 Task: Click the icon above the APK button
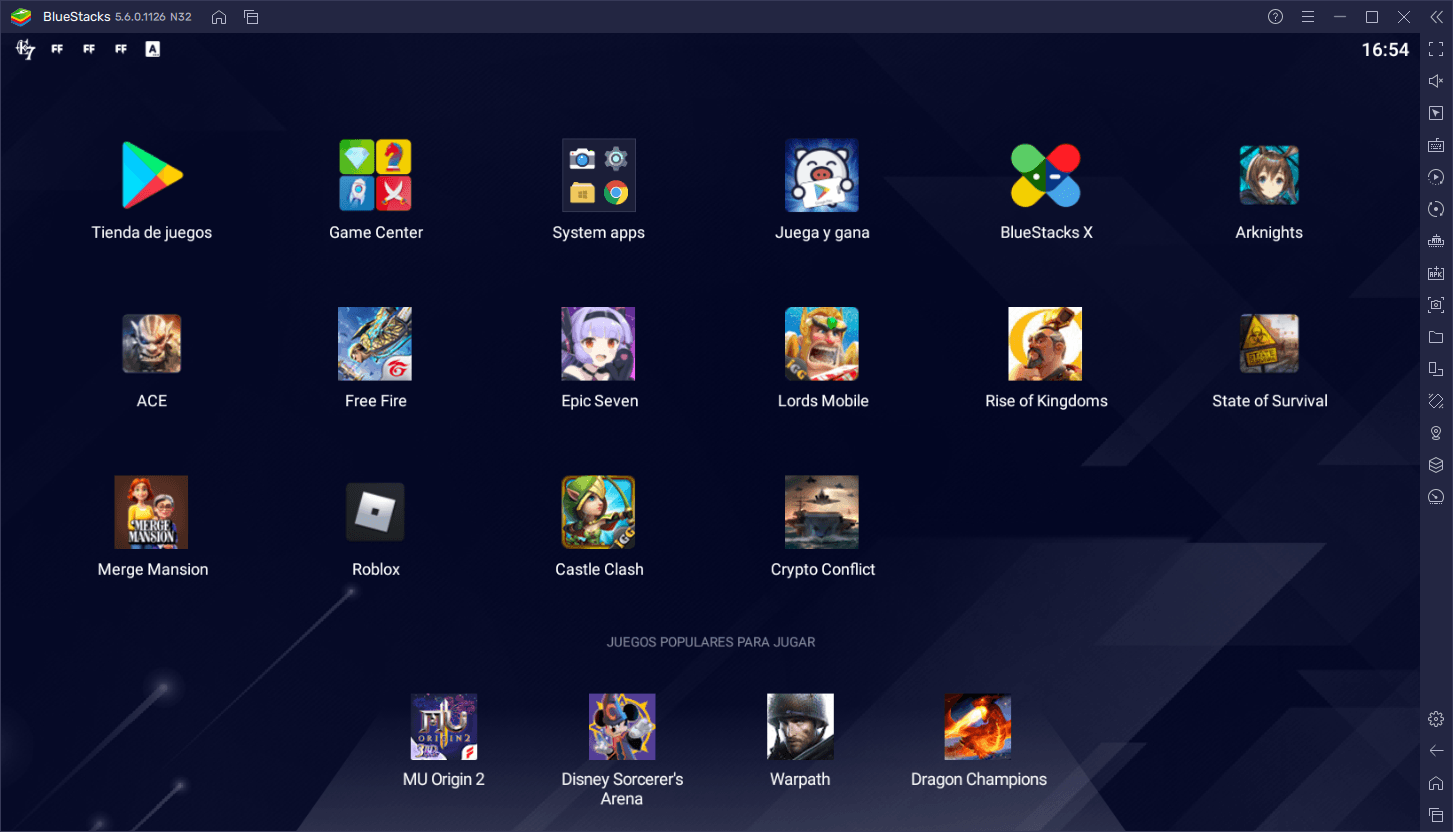point(1436,241)
